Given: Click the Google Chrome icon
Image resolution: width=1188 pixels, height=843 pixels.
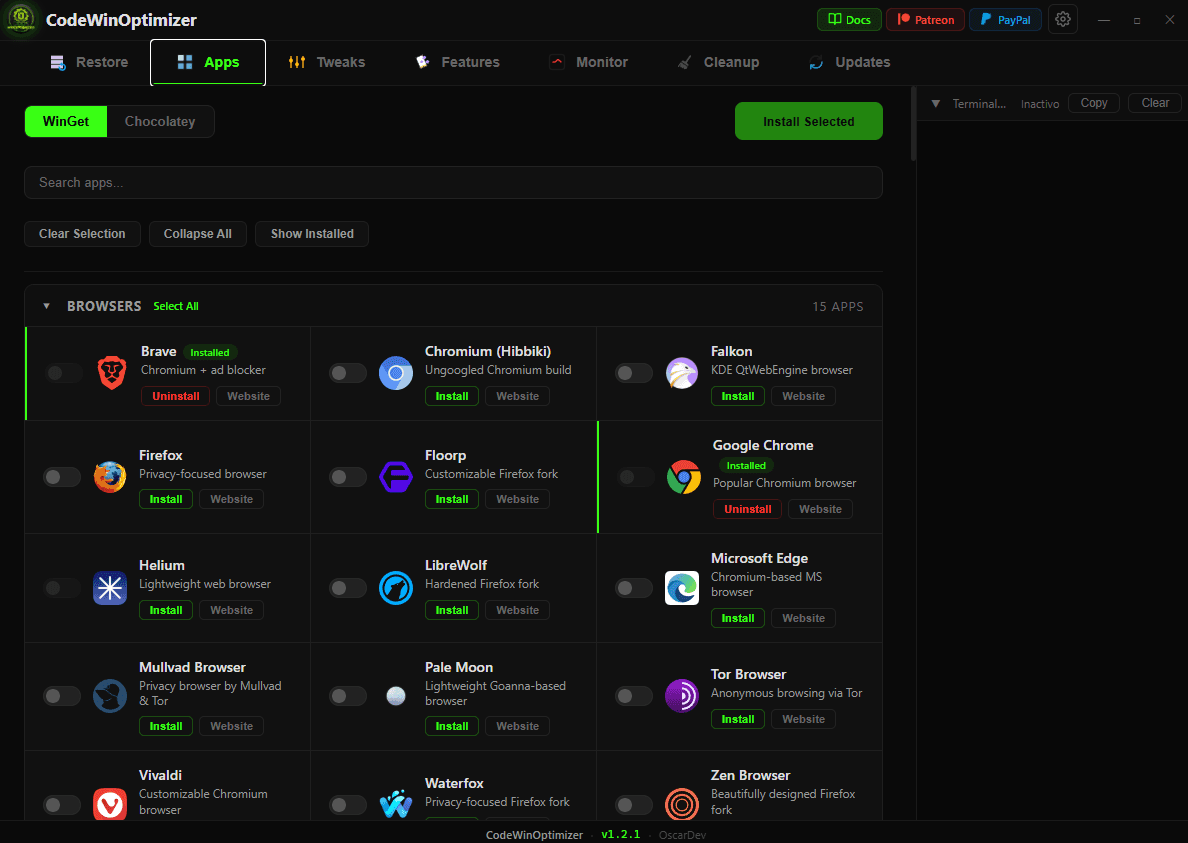Looking at the screenshot, I should coord(683,477).
